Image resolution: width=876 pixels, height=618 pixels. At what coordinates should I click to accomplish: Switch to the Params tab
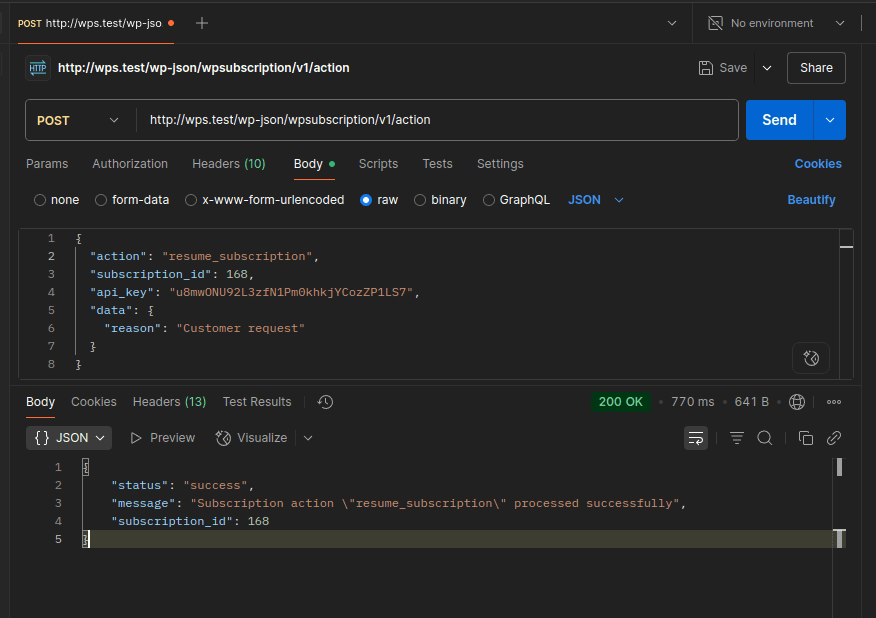click(x=47, y=164)
